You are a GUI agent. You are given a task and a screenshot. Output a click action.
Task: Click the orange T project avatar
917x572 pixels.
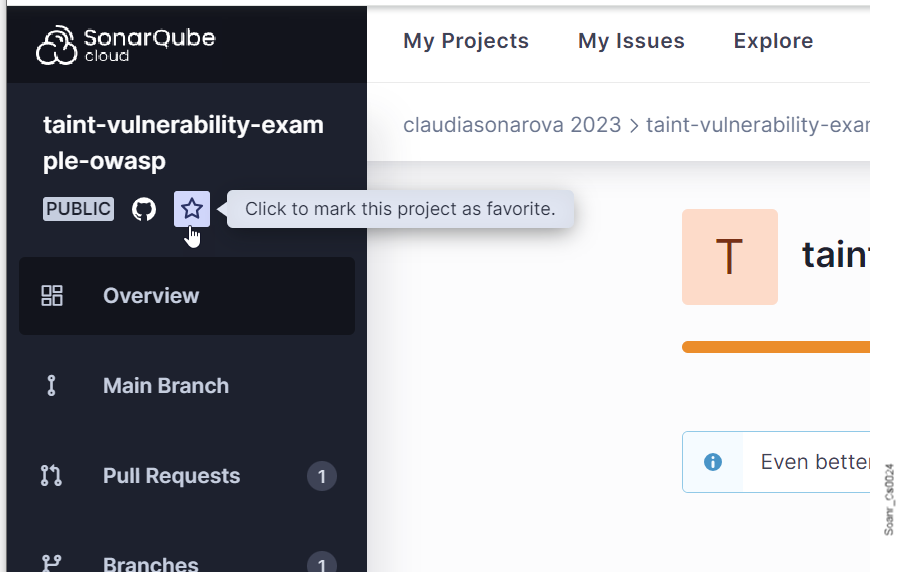[x=730, y=257]
